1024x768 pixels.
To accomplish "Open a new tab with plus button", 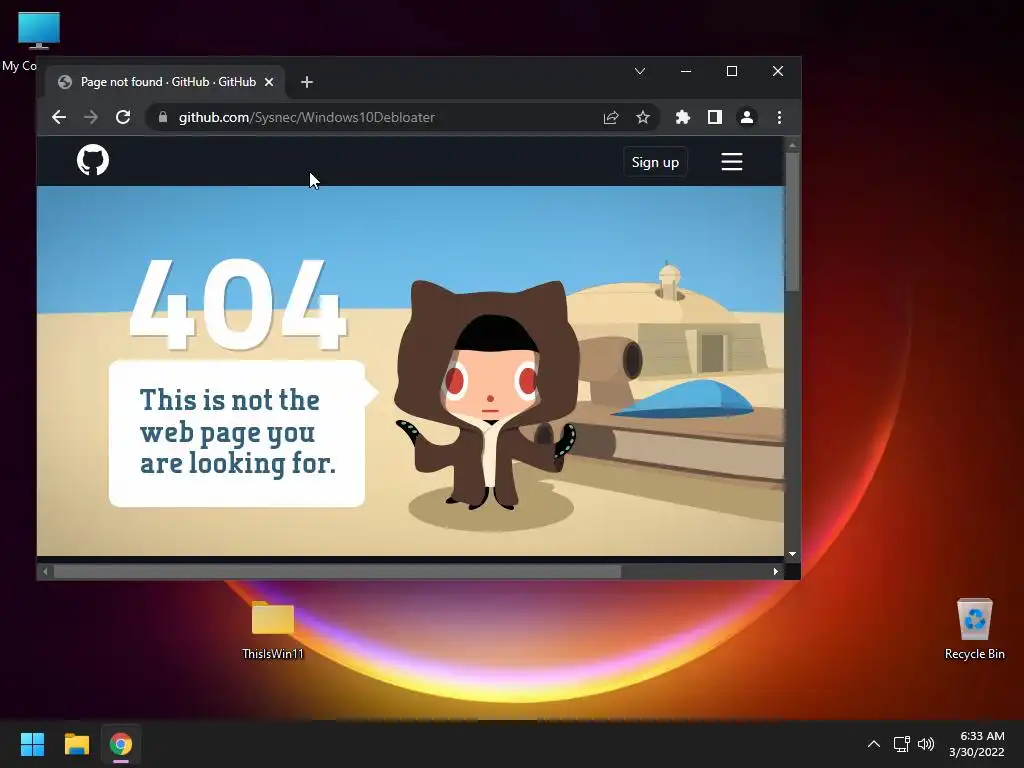I will (307, 82).
